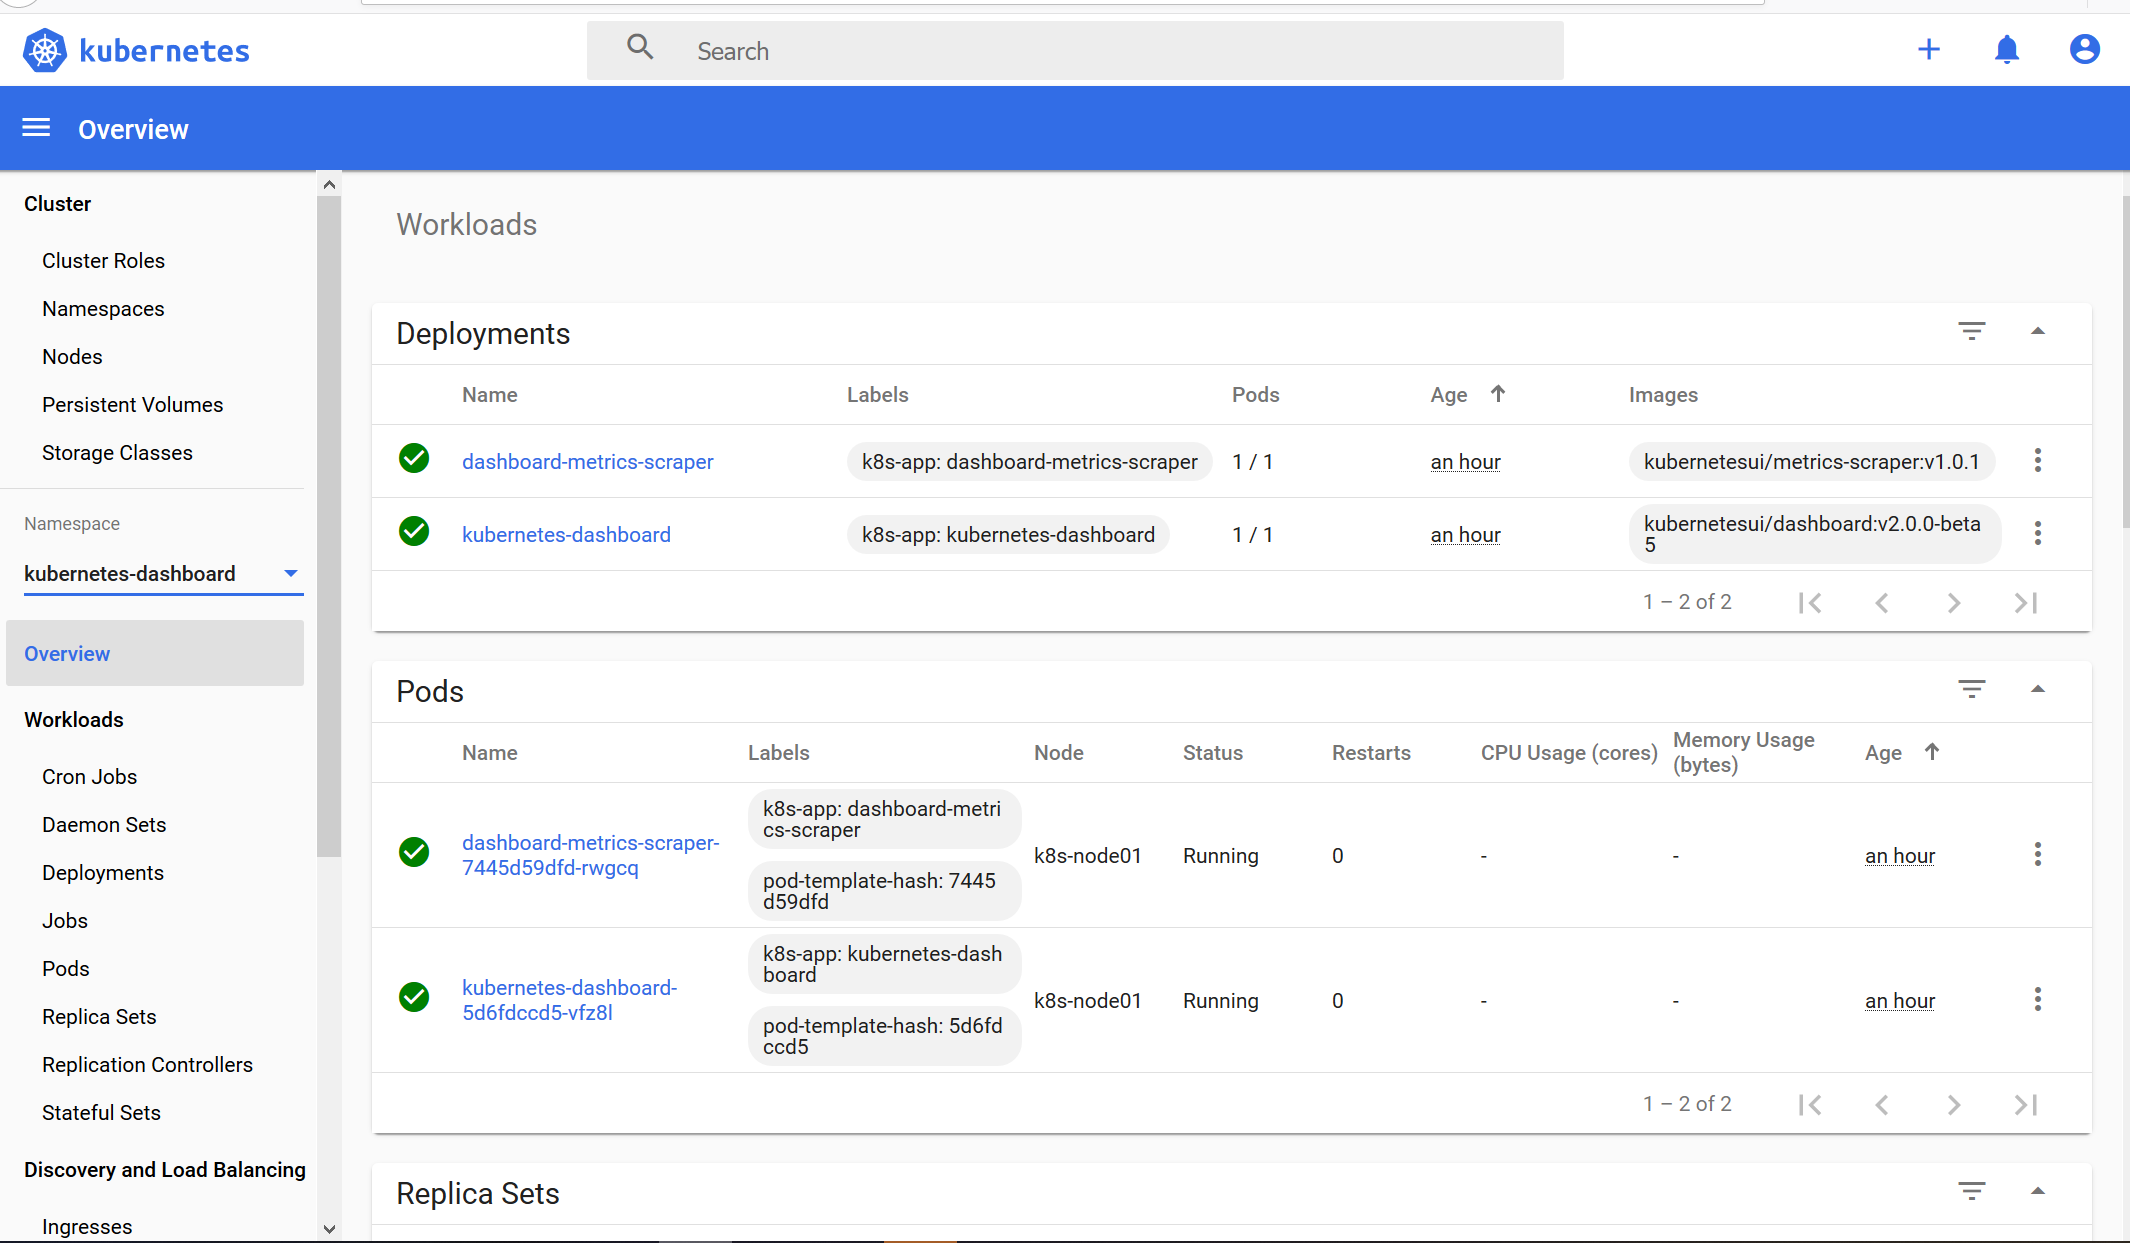Collapse the Replica Sets card

pos(2038,1191)
